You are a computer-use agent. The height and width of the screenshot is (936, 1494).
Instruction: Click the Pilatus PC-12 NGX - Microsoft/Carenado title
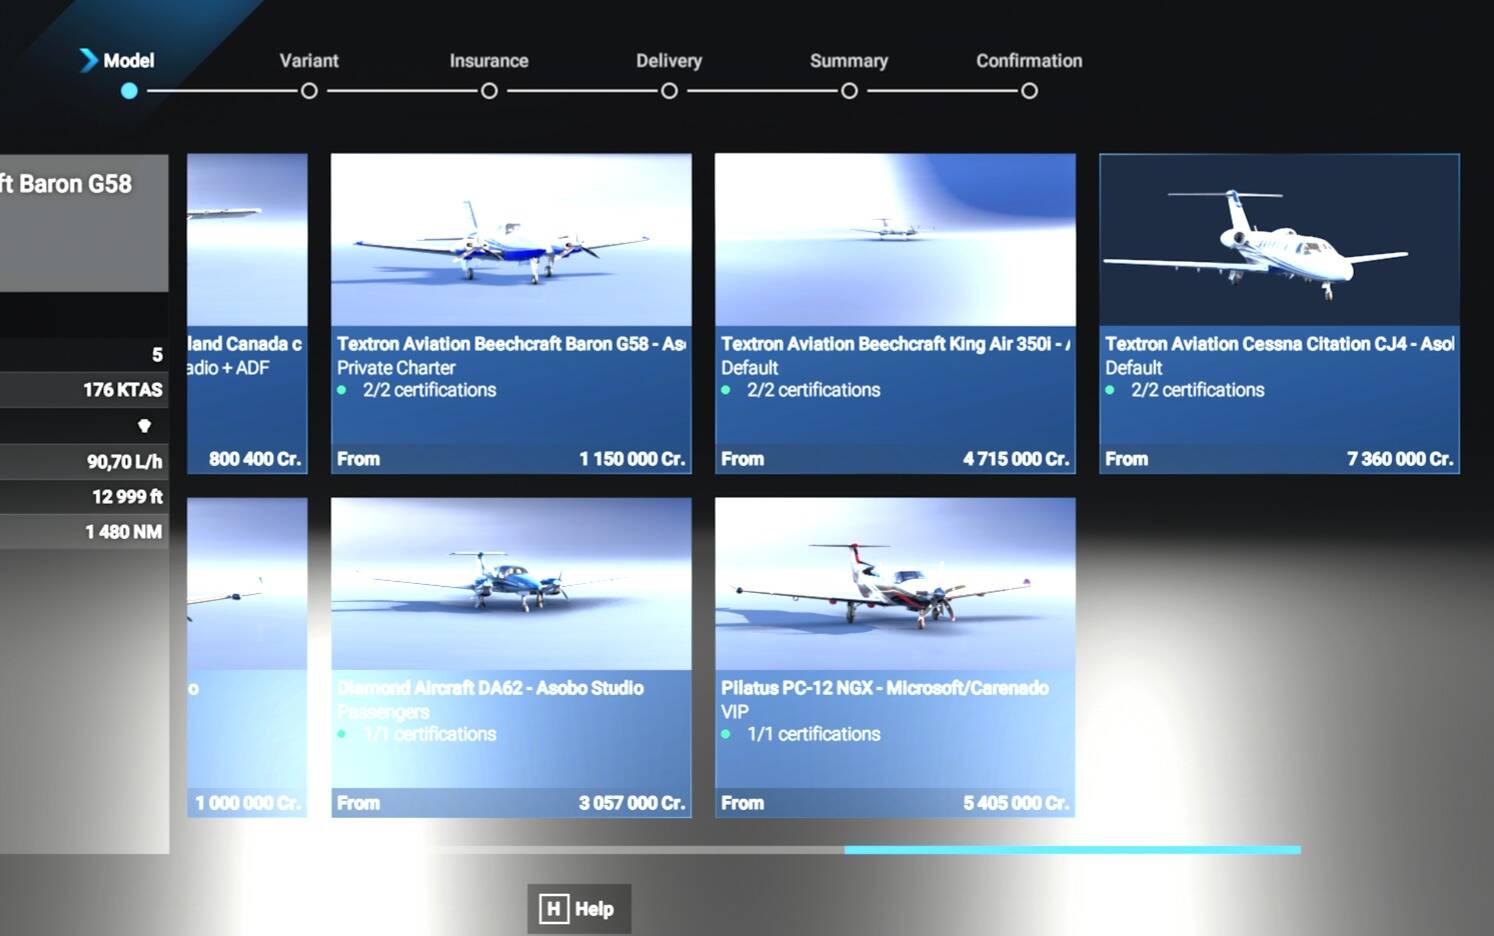[x=885, y=688]
